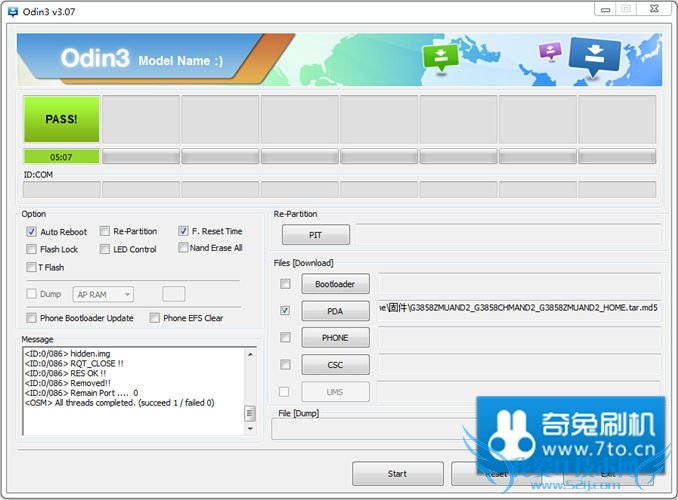Select the 'All threads completed' log line
Image resolution: width=678 pixels, height=500 pixels.
coord(120,403)
